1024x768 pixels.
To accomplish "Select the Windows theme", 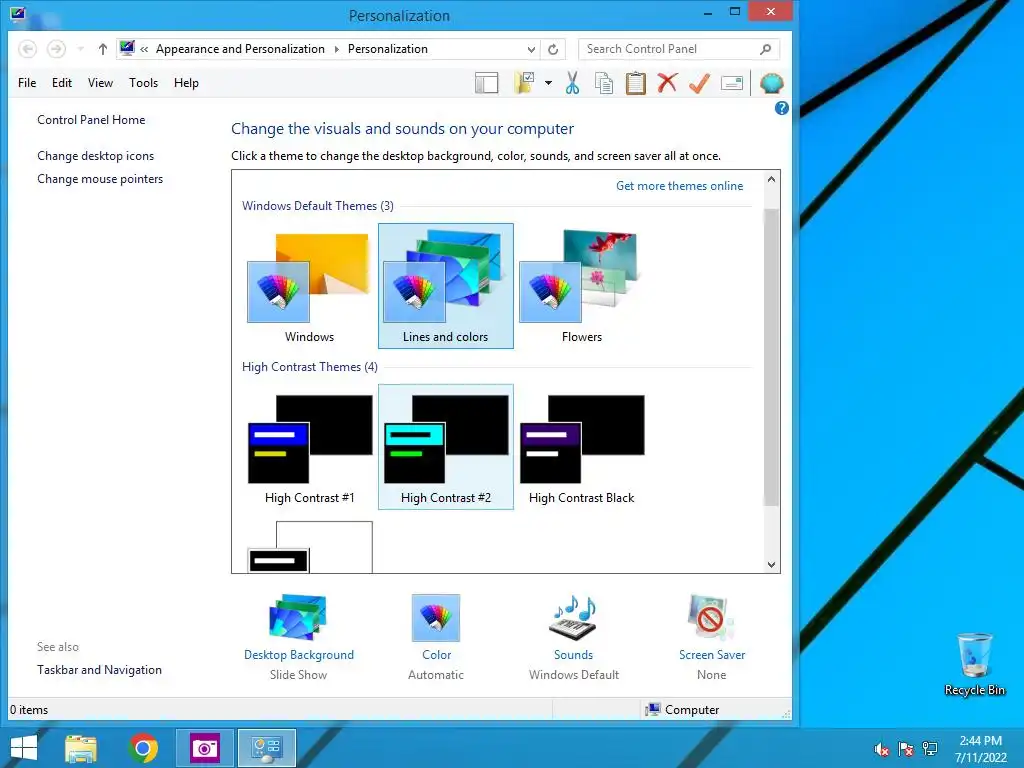I will tap(310, 286).
